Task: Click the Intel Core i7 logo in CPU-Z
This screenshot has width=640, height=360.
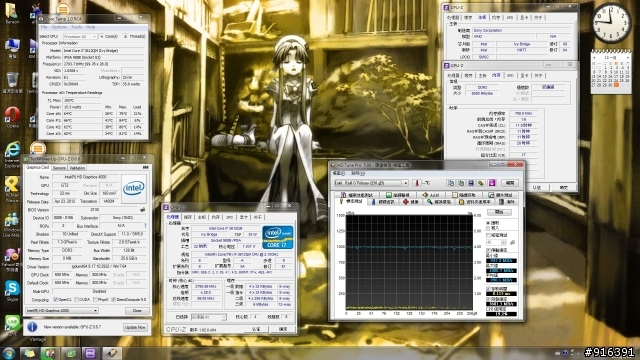Action: [x=278, y=237]
